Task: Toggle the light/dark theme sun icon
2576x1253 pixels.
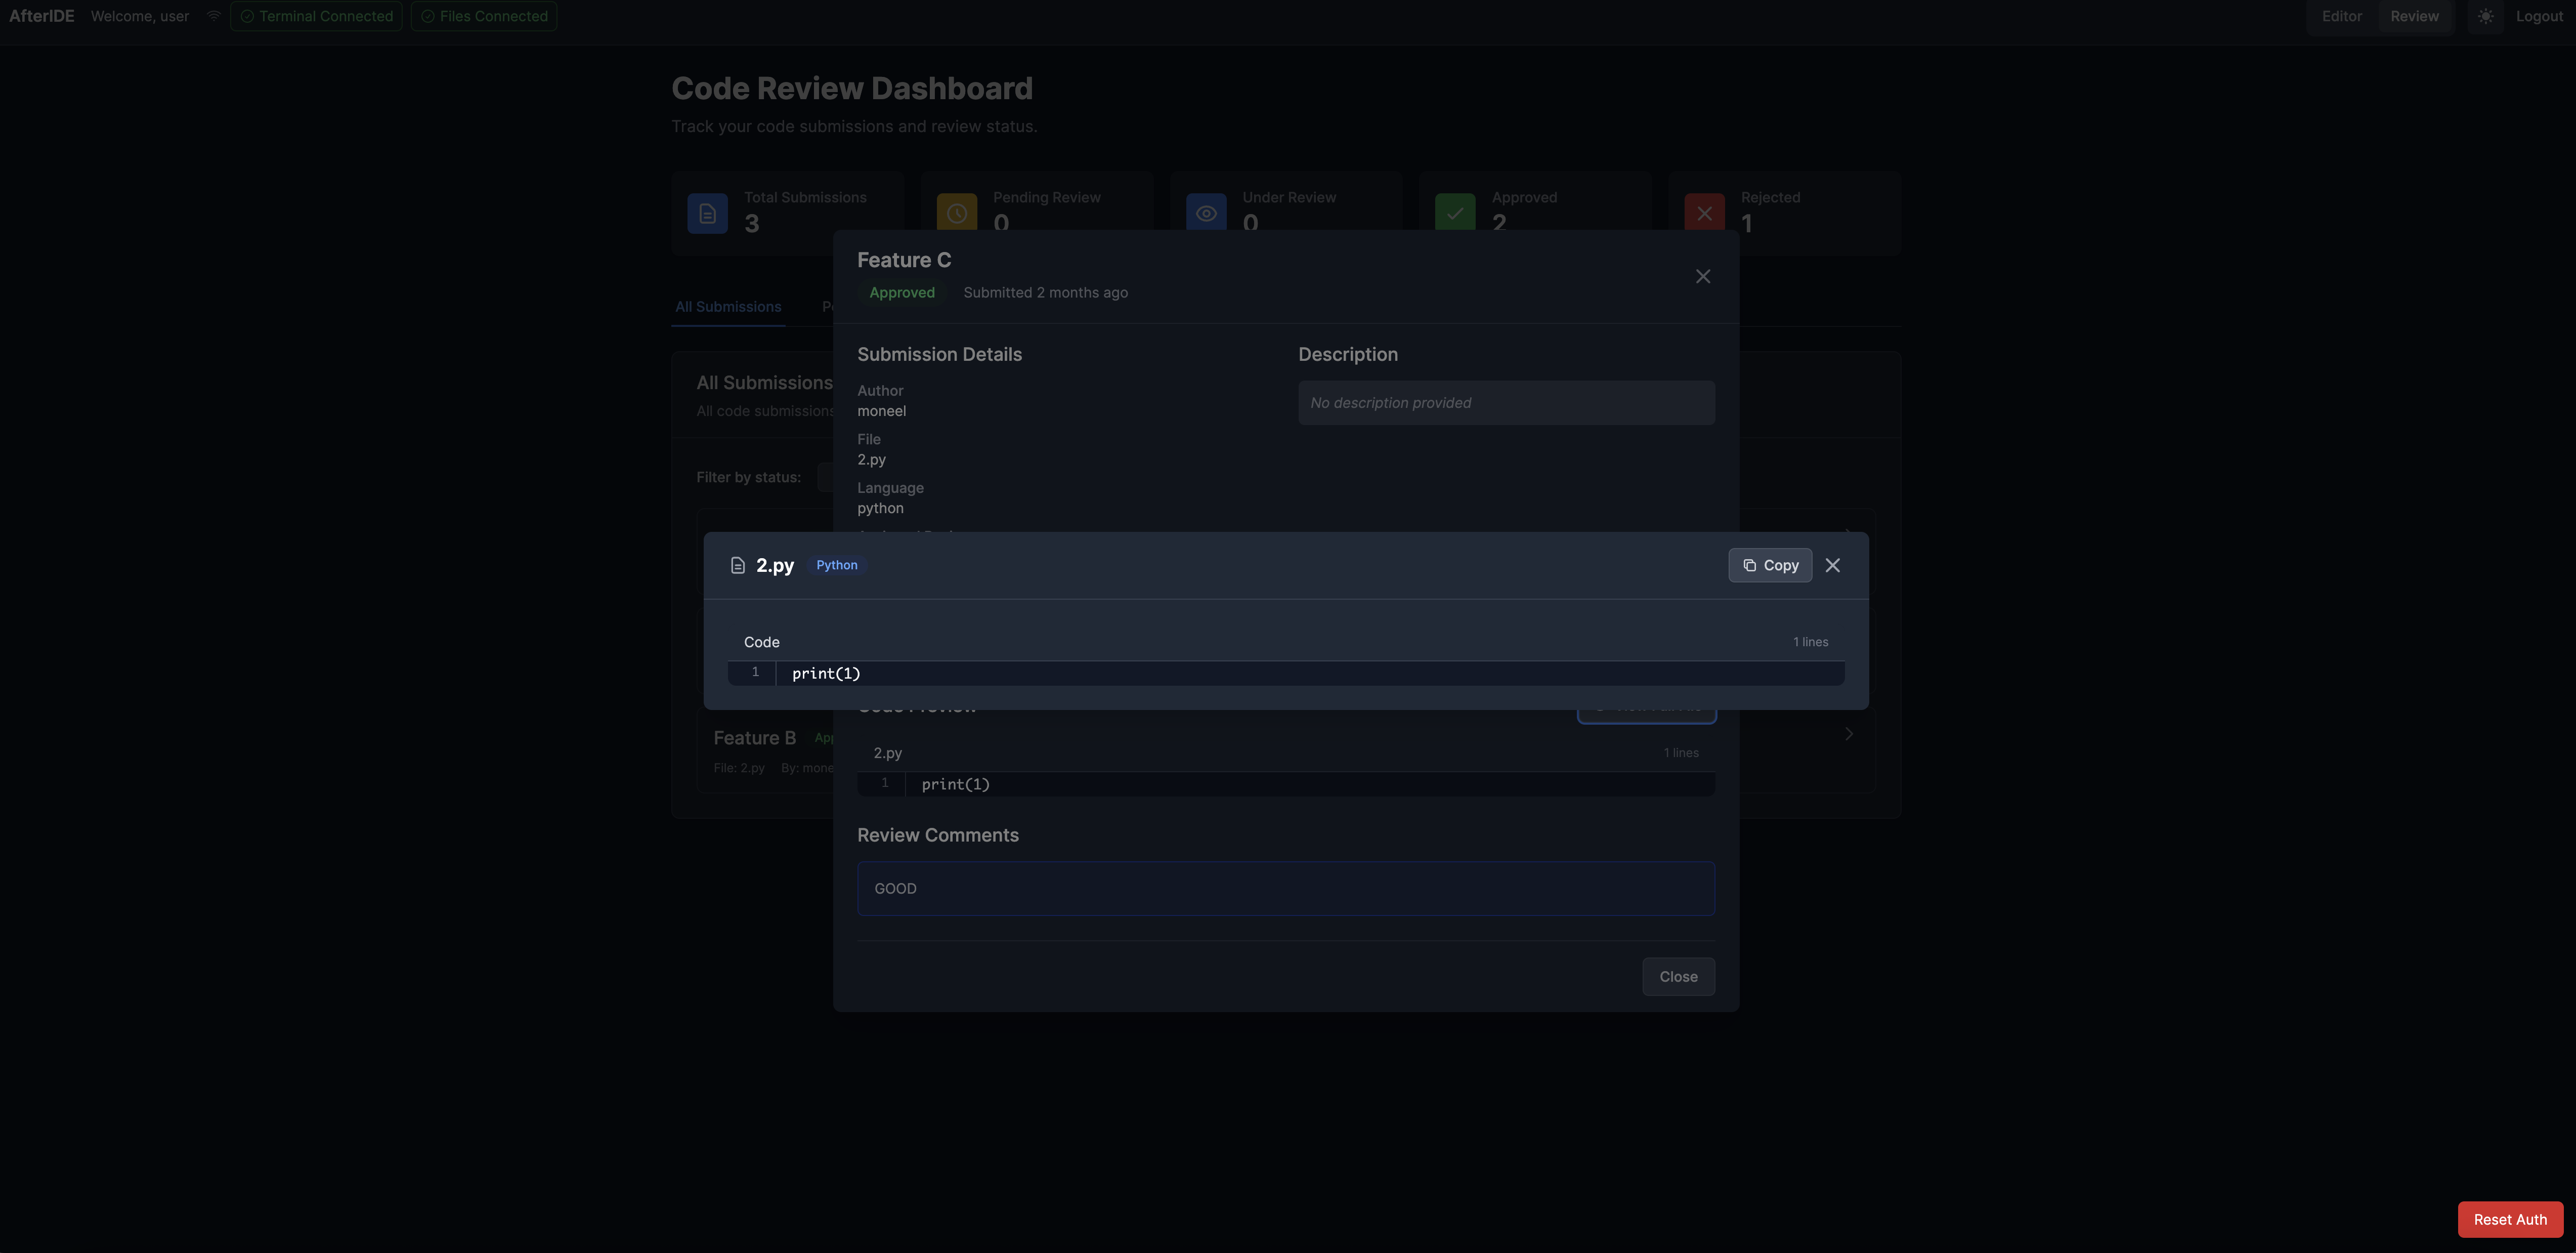Action: click(x=2485, y=16)
